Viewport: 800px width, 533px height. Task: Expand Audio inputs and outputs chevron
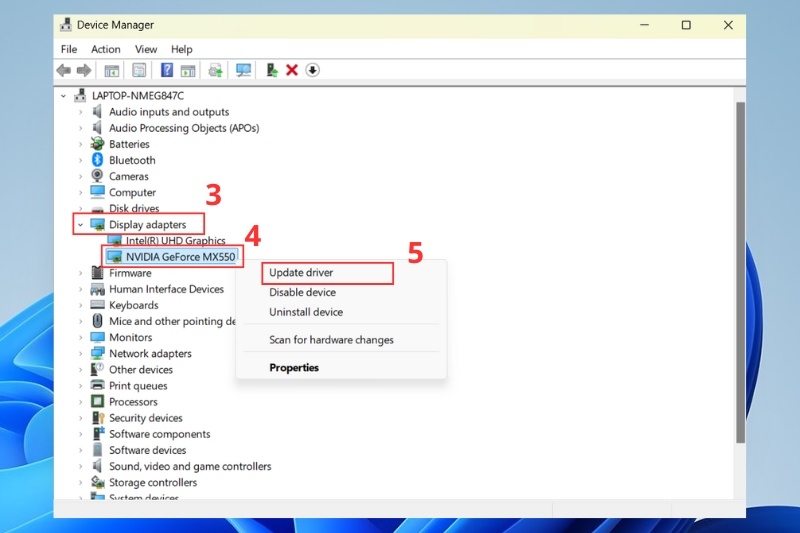point(80,112)
